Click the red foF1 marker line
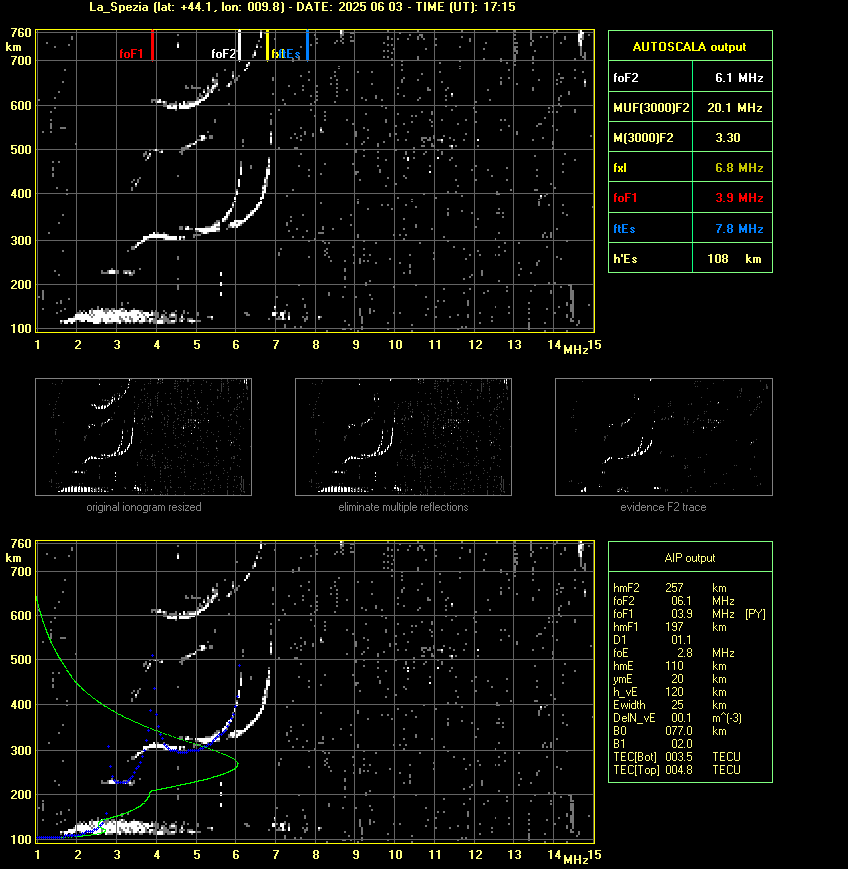 coord(152,45)
